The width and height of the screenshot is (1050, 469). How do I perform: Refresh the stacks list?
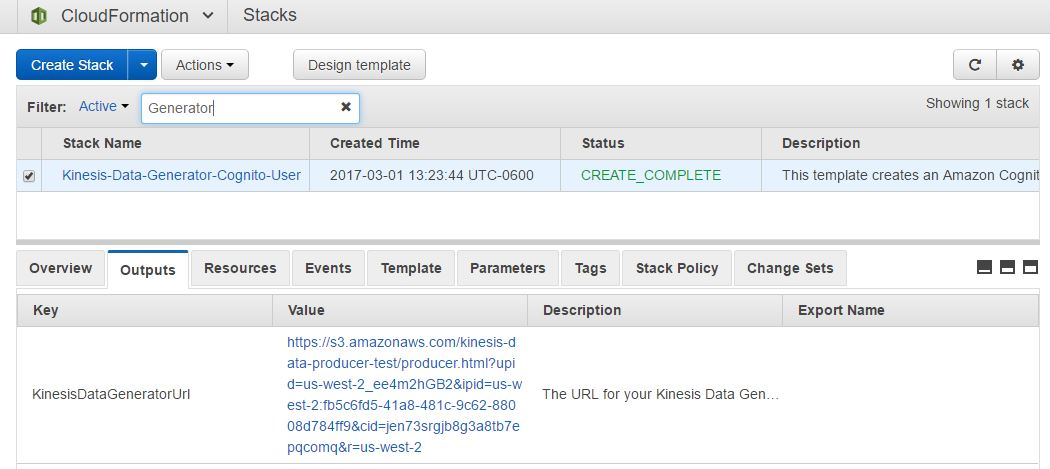975,65
